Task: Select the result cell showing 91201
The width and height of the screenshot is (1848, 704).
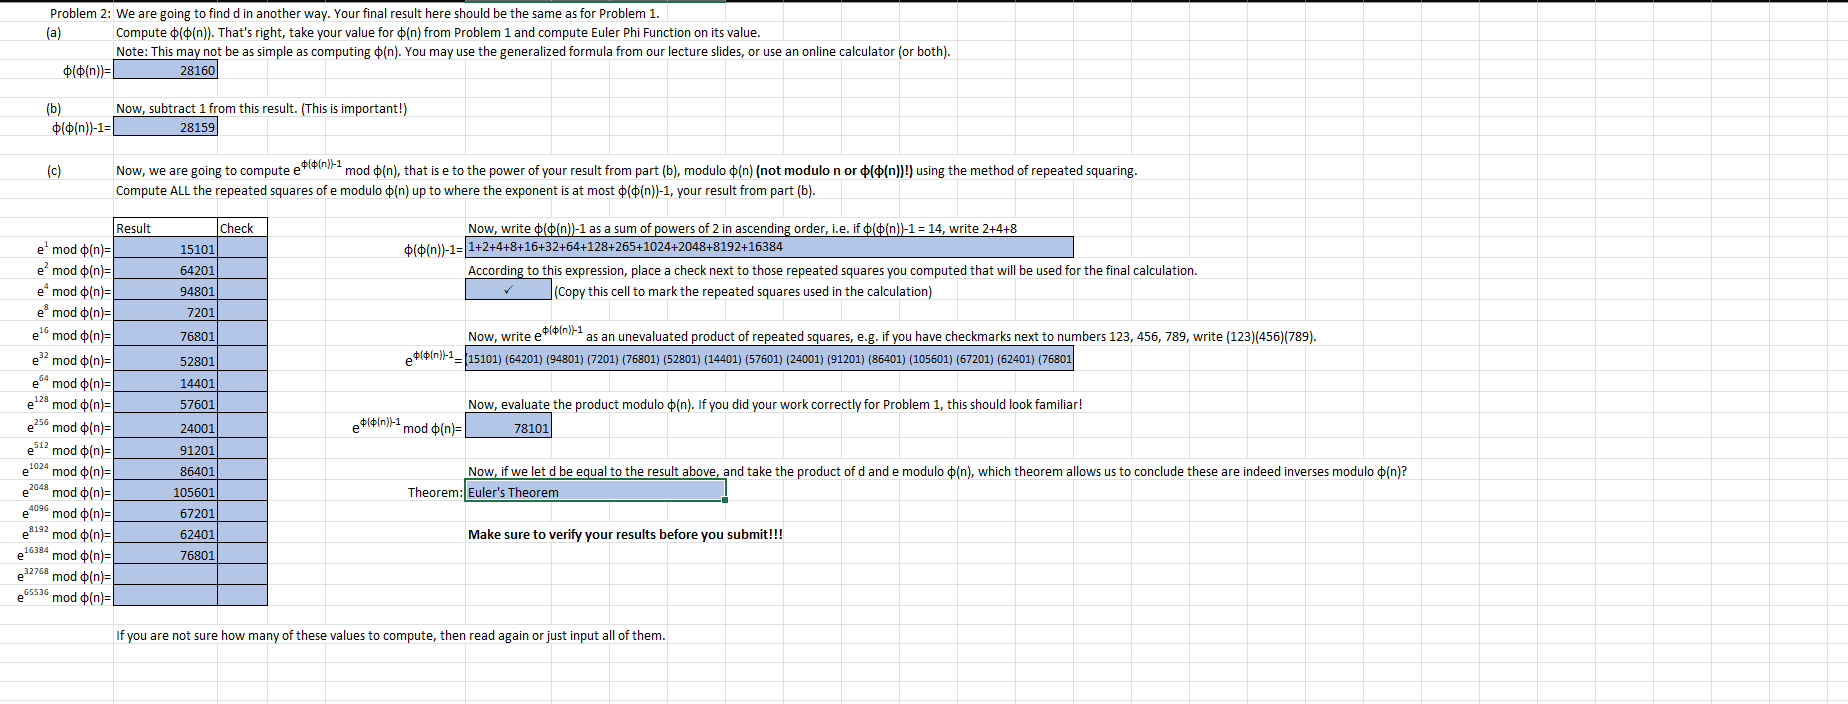Action: coord(165,450)
